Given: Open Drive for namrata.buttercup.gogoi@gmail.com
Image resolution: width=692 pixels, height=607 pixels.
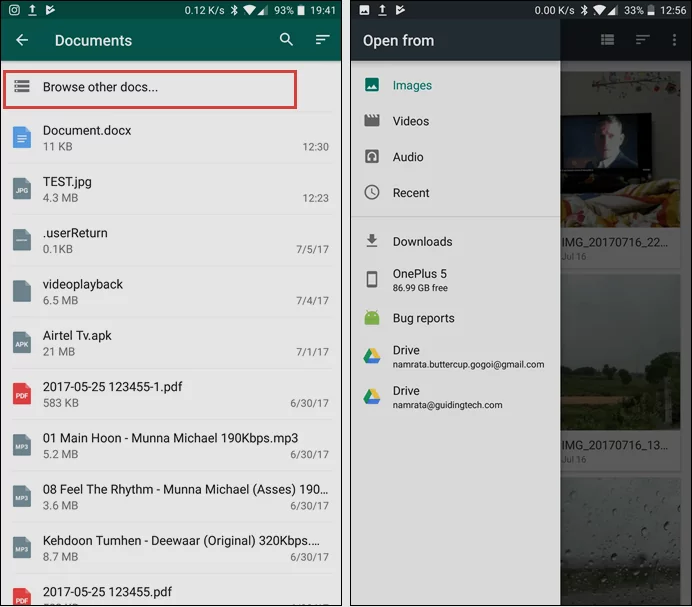Looking at the screenshot, I should pos(455,357).
